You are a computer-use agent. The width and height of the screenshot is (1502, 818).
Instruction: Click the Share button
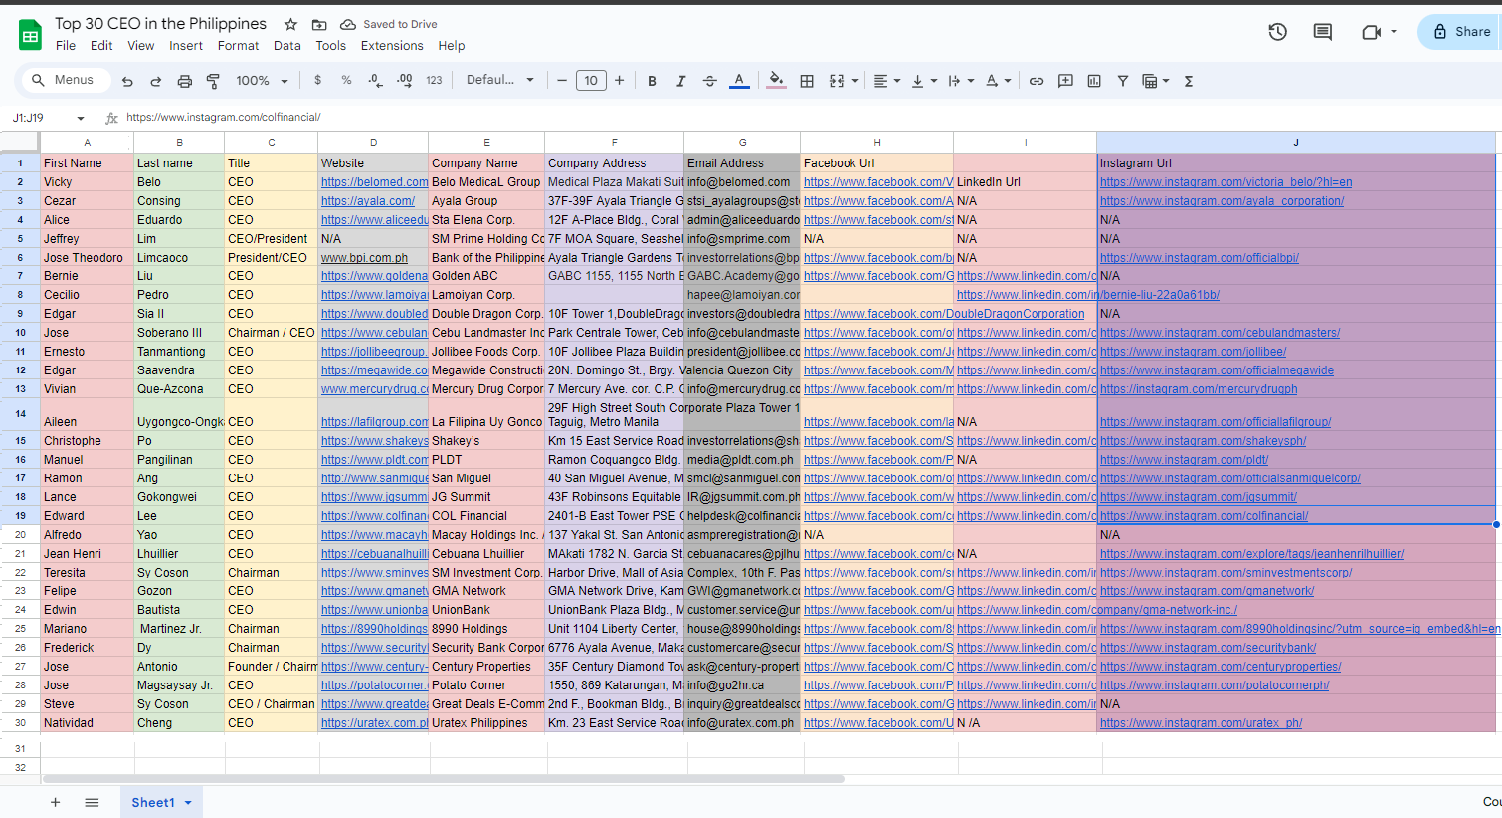coord(1462,32)
